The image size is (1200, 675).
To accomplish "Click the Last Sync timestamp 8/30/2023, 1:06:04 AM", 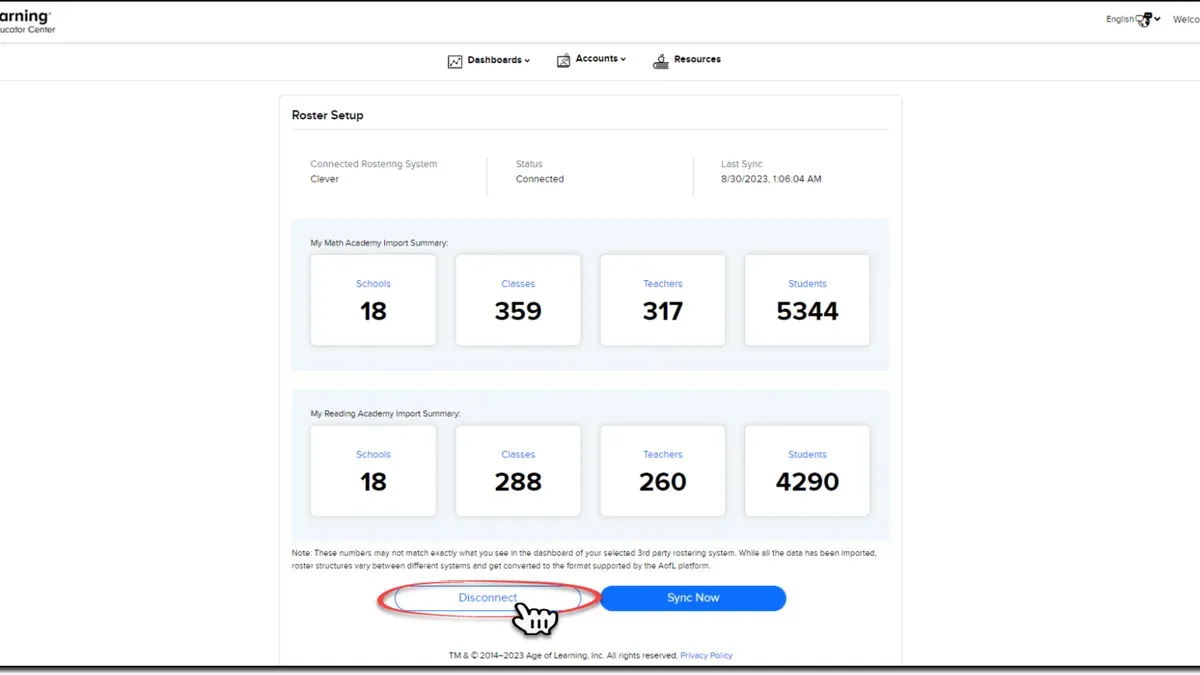I will [x=771, y=179].
